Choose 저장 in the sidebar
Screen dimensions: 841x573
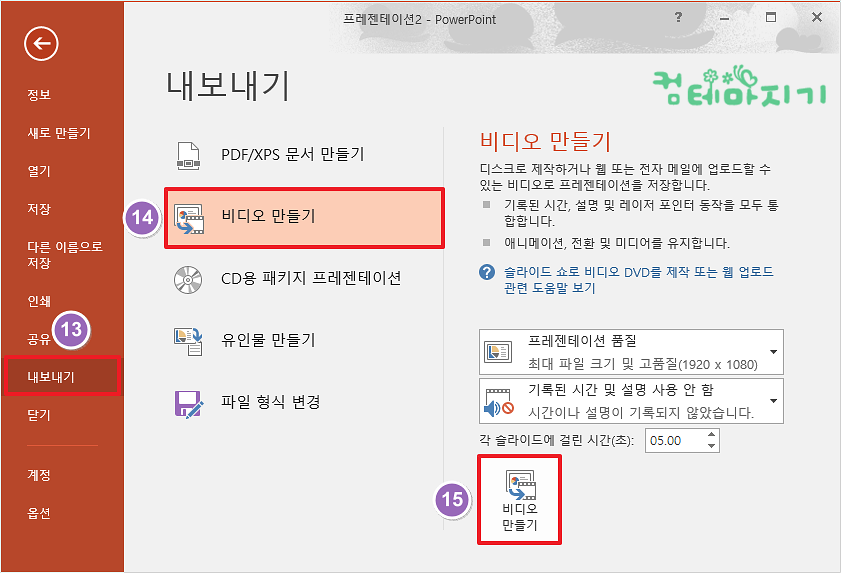click(x=39, y=209)
